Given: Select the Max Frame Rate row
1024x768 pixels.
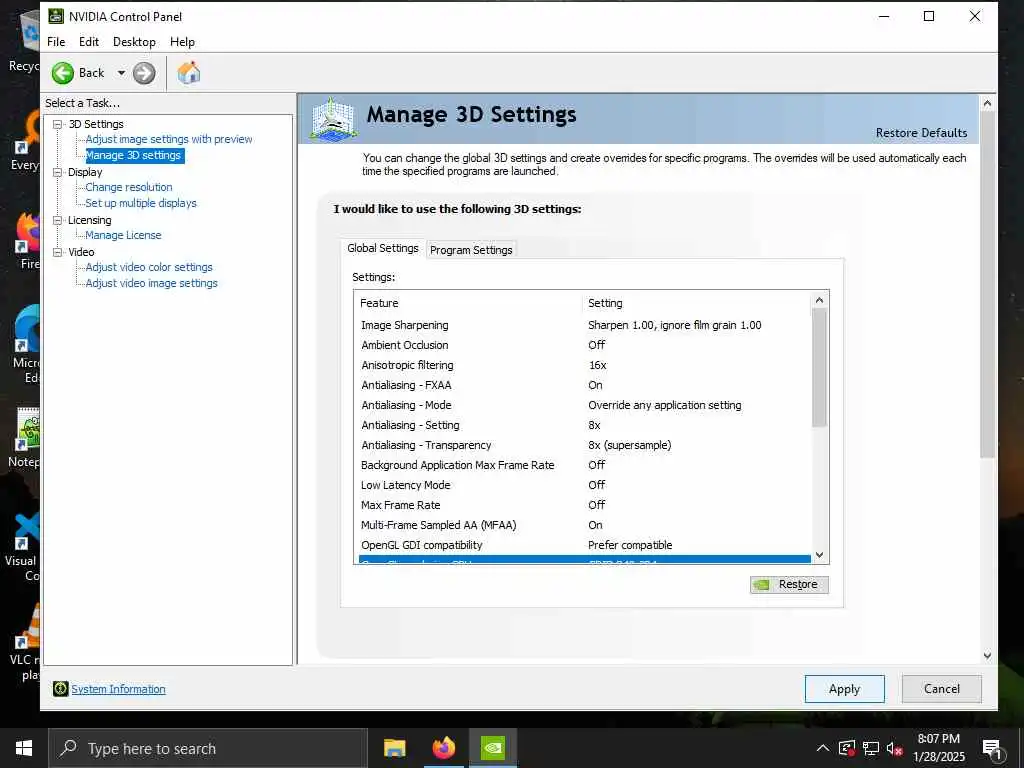Looking at the screenshot, I should (x=584, y=505).
